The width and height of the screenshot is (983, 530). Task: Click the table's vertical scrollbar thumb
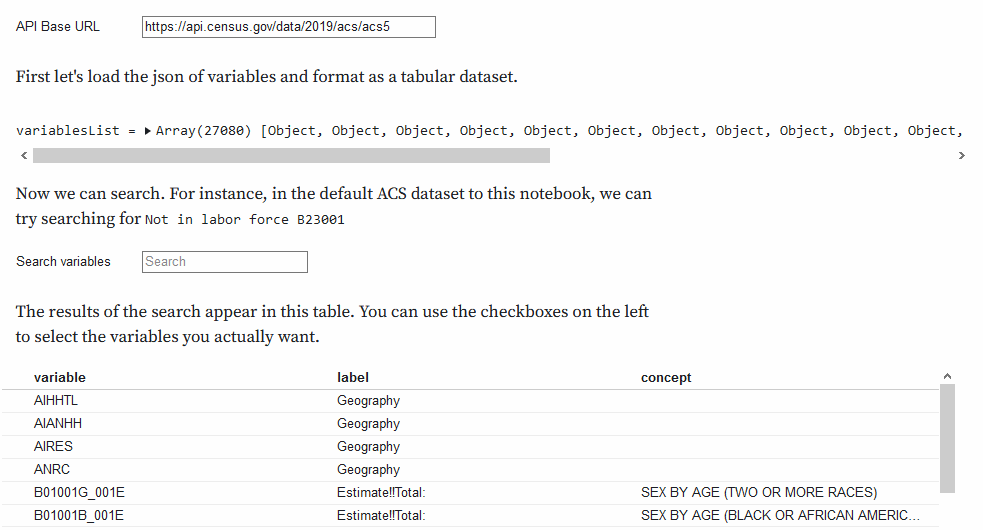pyautogui.click(x=947, y=438)
